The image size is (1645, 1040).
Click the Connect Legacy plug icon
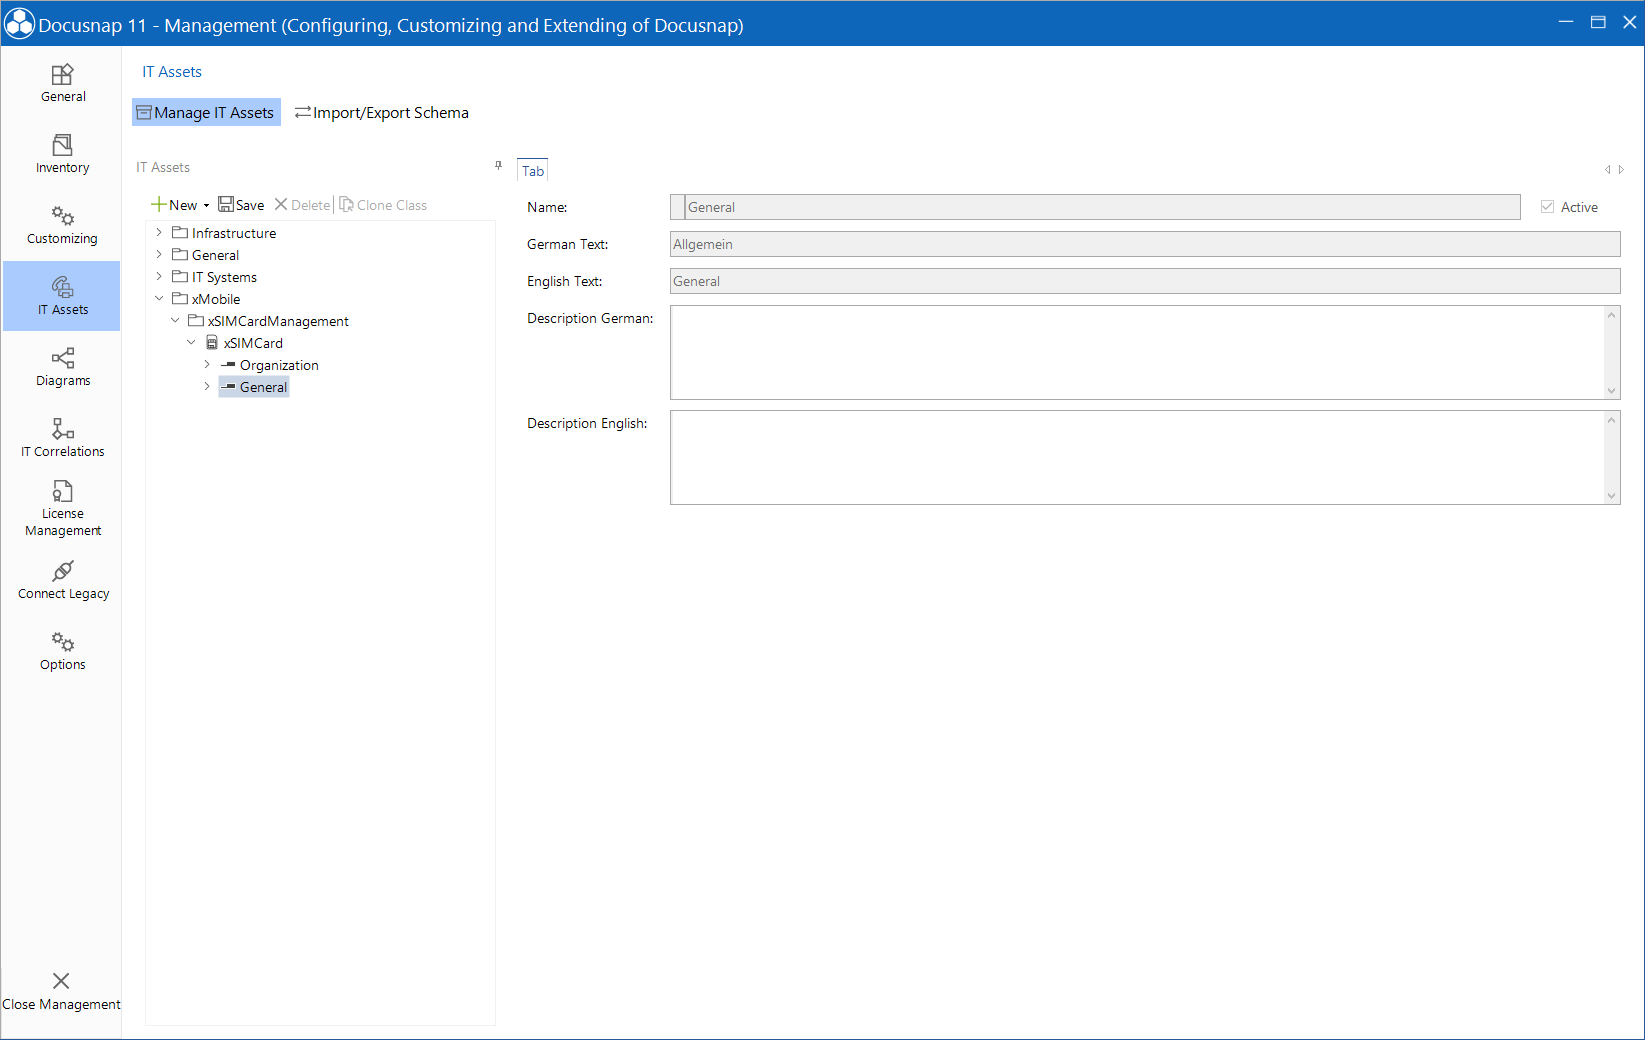tap(62, 578)
